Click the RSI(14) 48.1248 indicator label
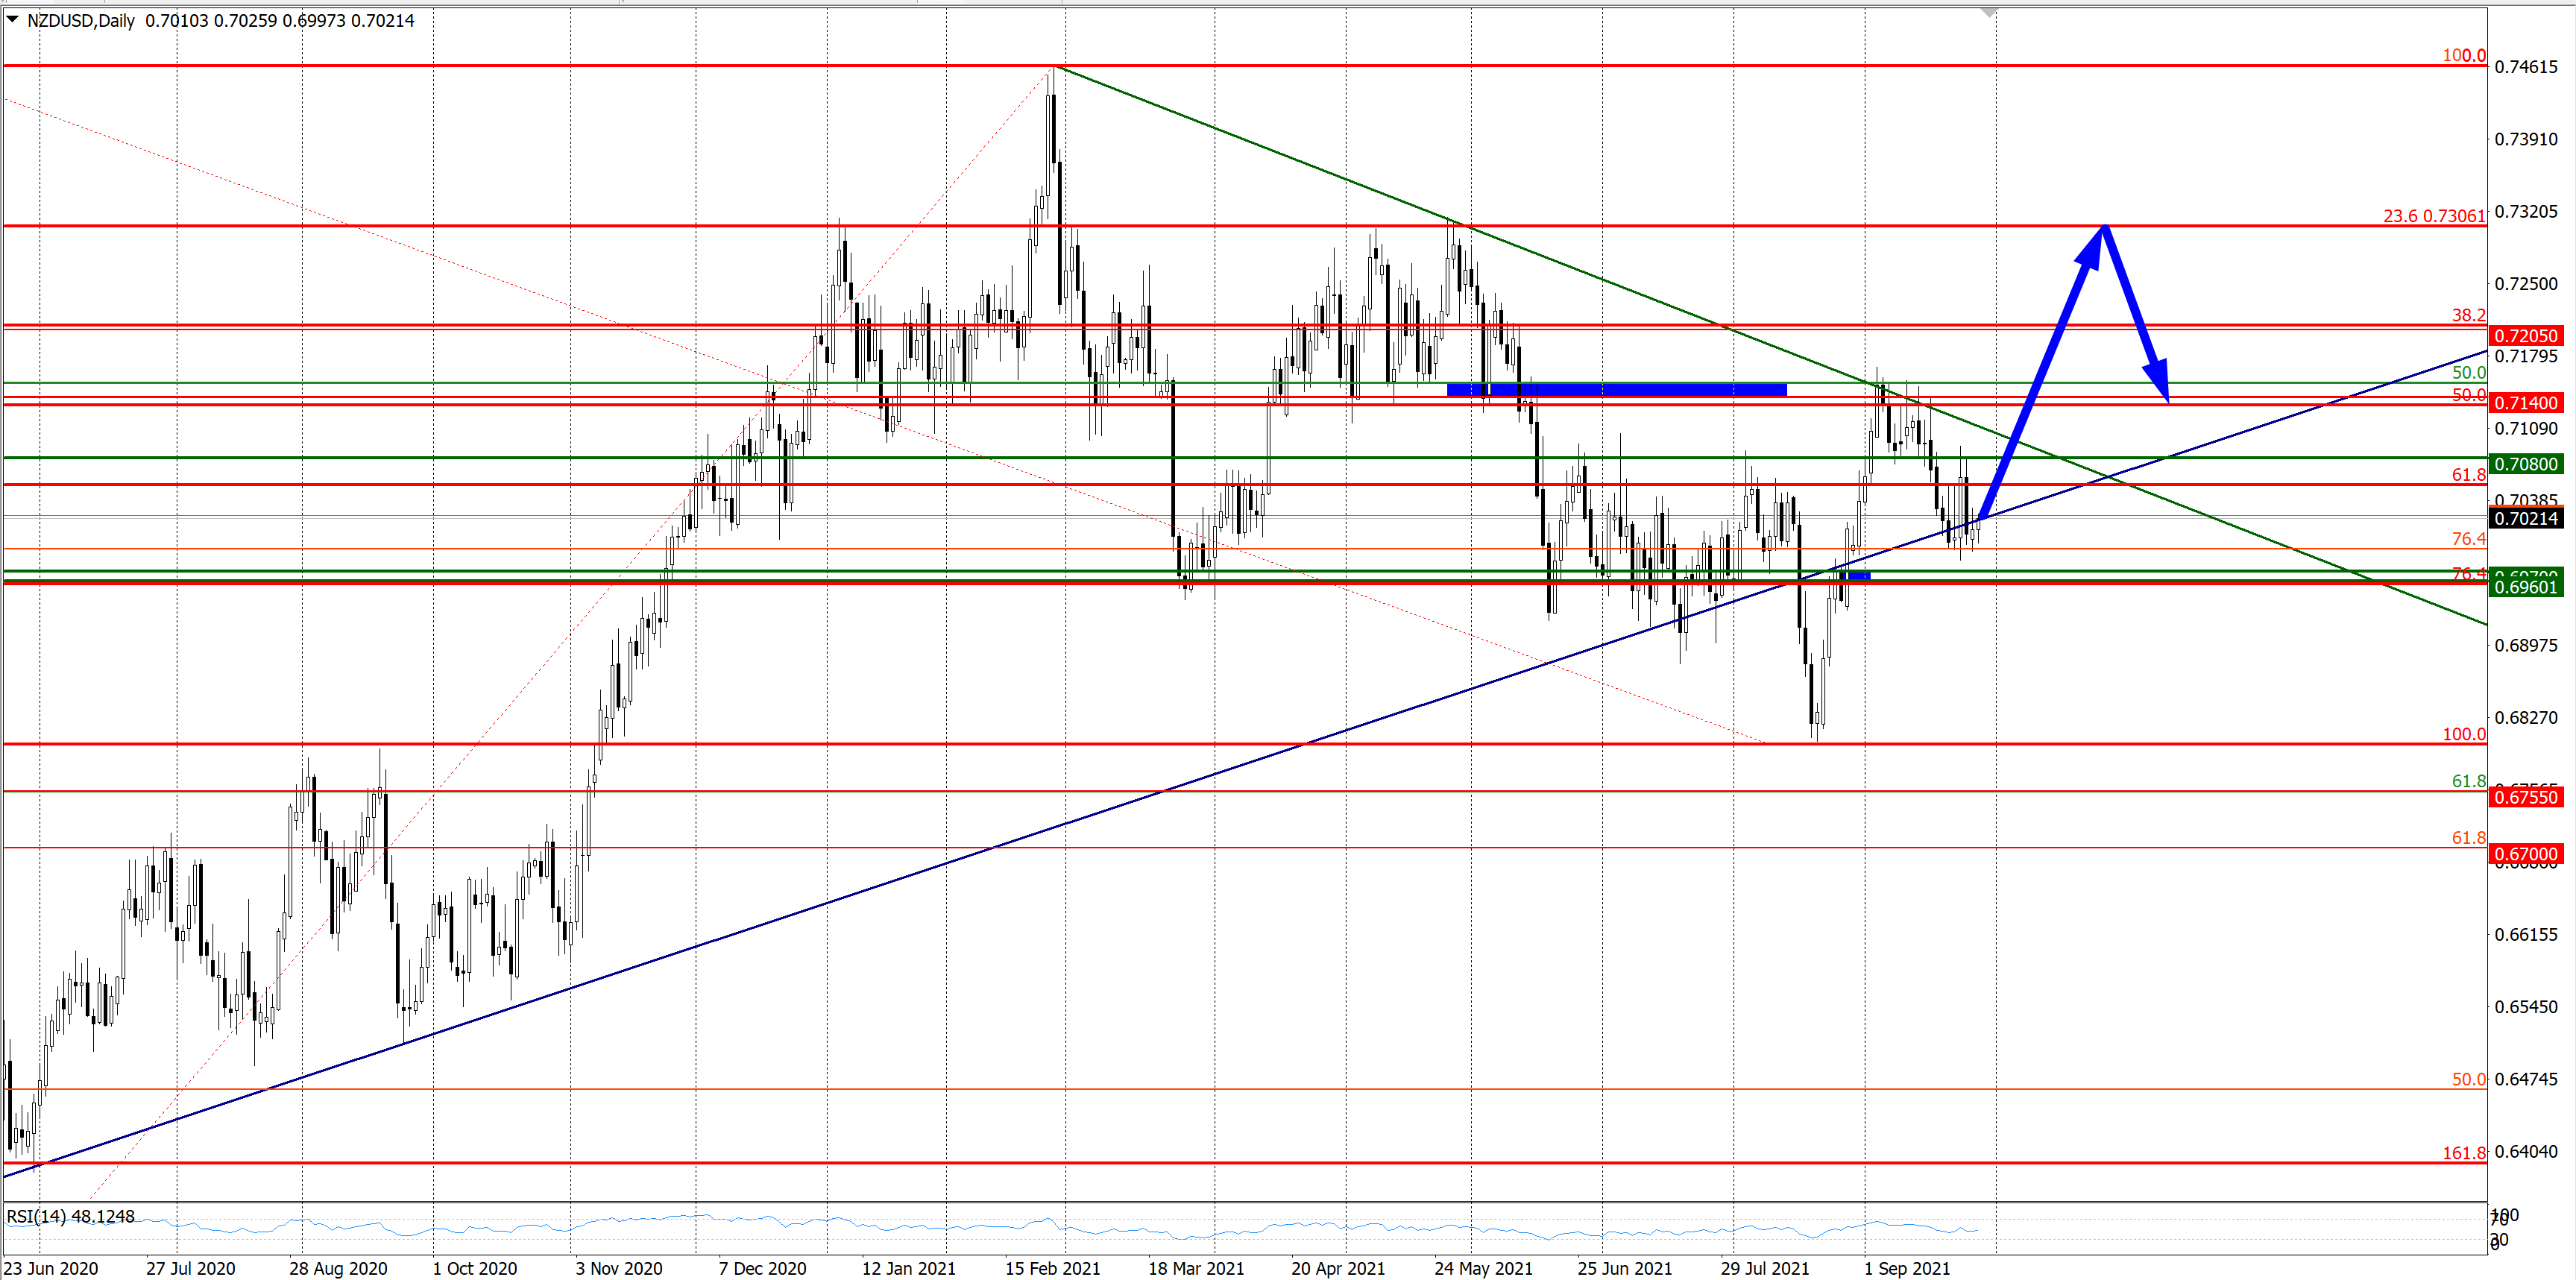2576x1280 pixels. (x=71, y=1216)
